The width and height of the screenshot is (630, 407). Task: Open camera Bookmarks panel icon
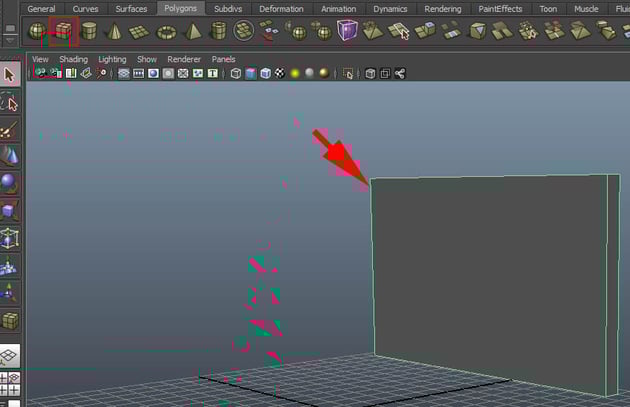[x=71, y=73]
